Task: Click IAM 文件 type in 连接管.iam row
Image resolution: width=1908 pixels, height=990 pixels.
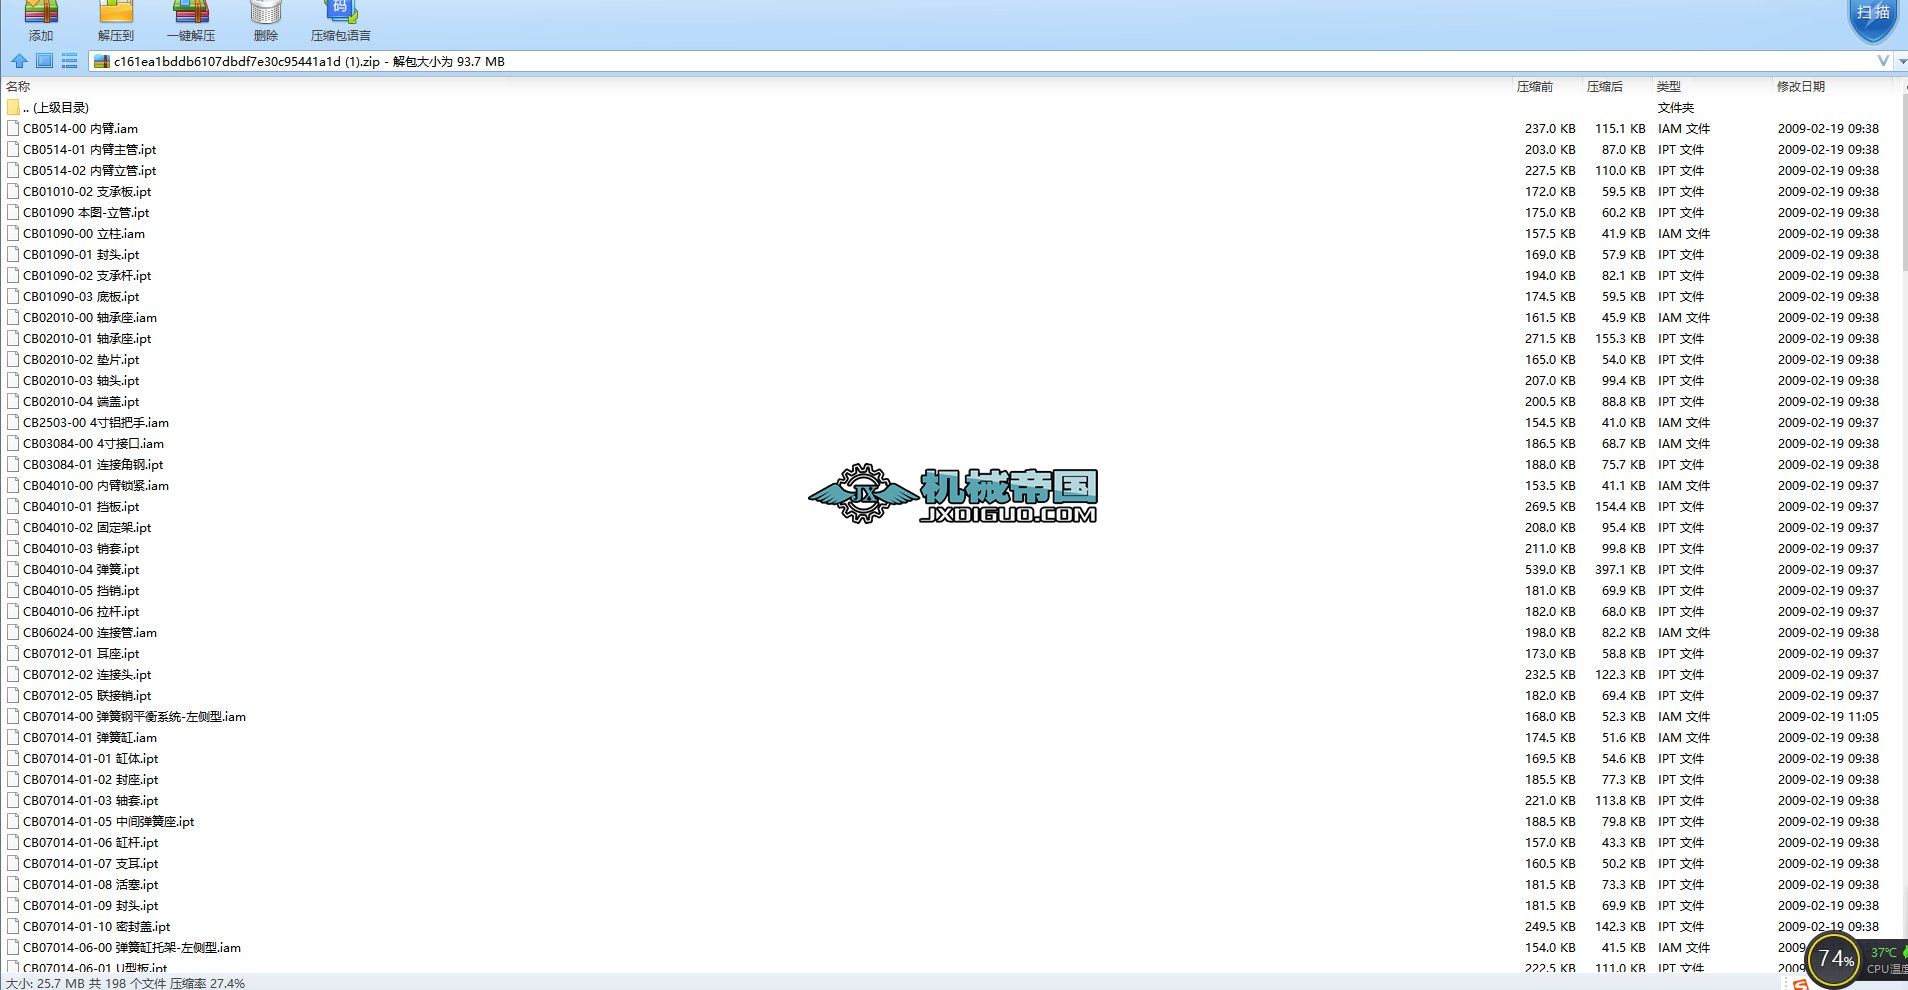Action: 1684,632
